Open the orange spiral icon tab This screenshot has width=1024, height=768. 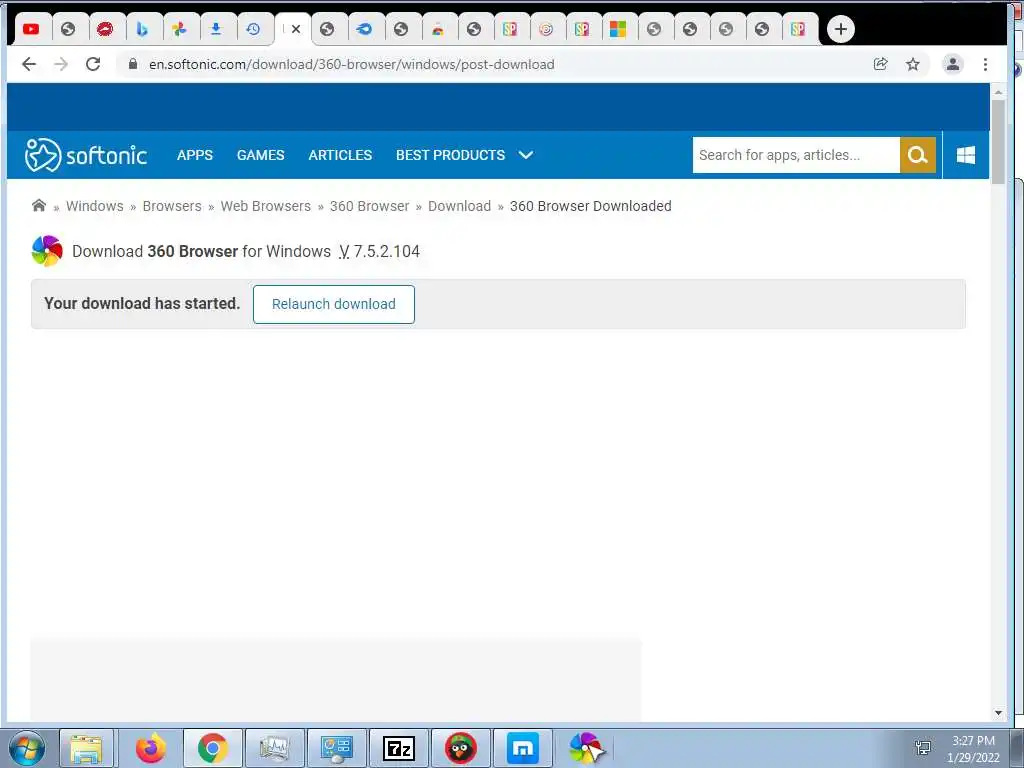click(546, 29)
